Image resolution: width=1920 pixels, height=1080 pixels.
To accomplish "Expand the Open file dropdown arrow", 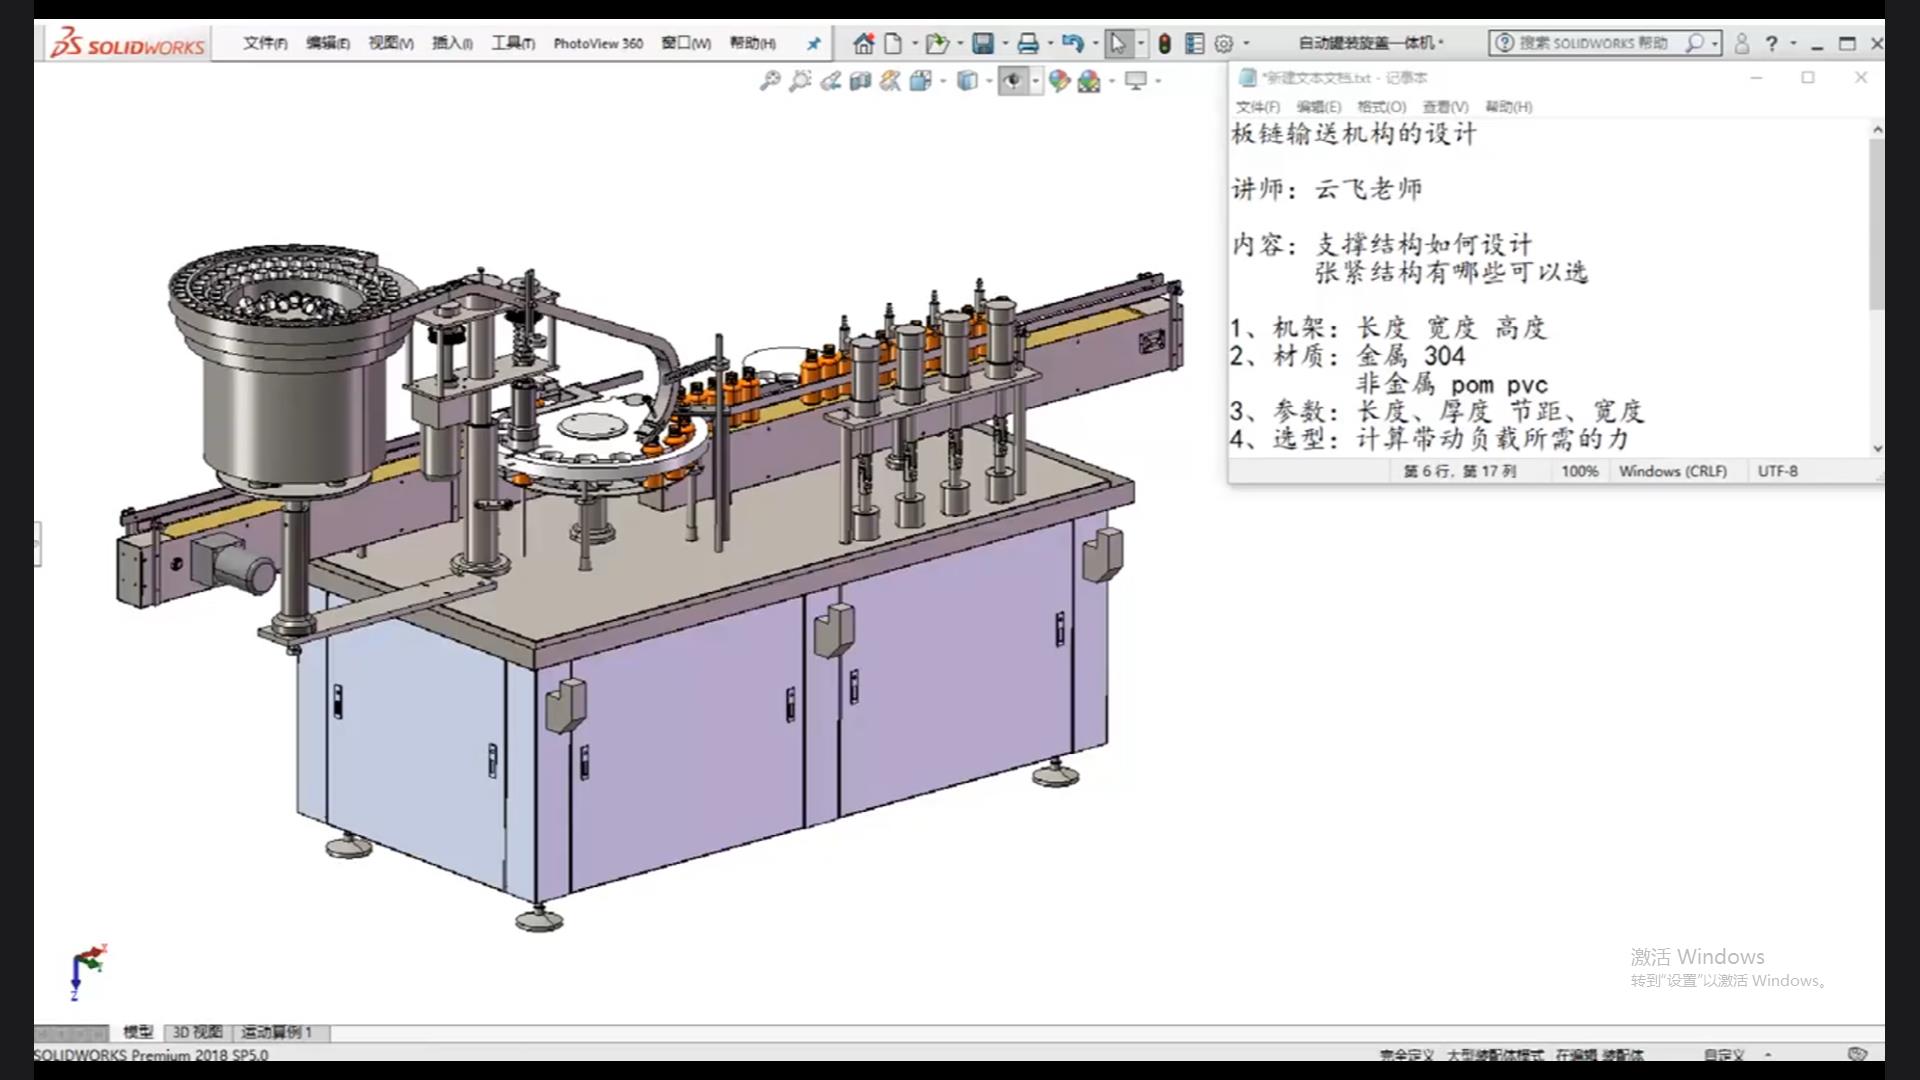I will (x=960, y=43).
